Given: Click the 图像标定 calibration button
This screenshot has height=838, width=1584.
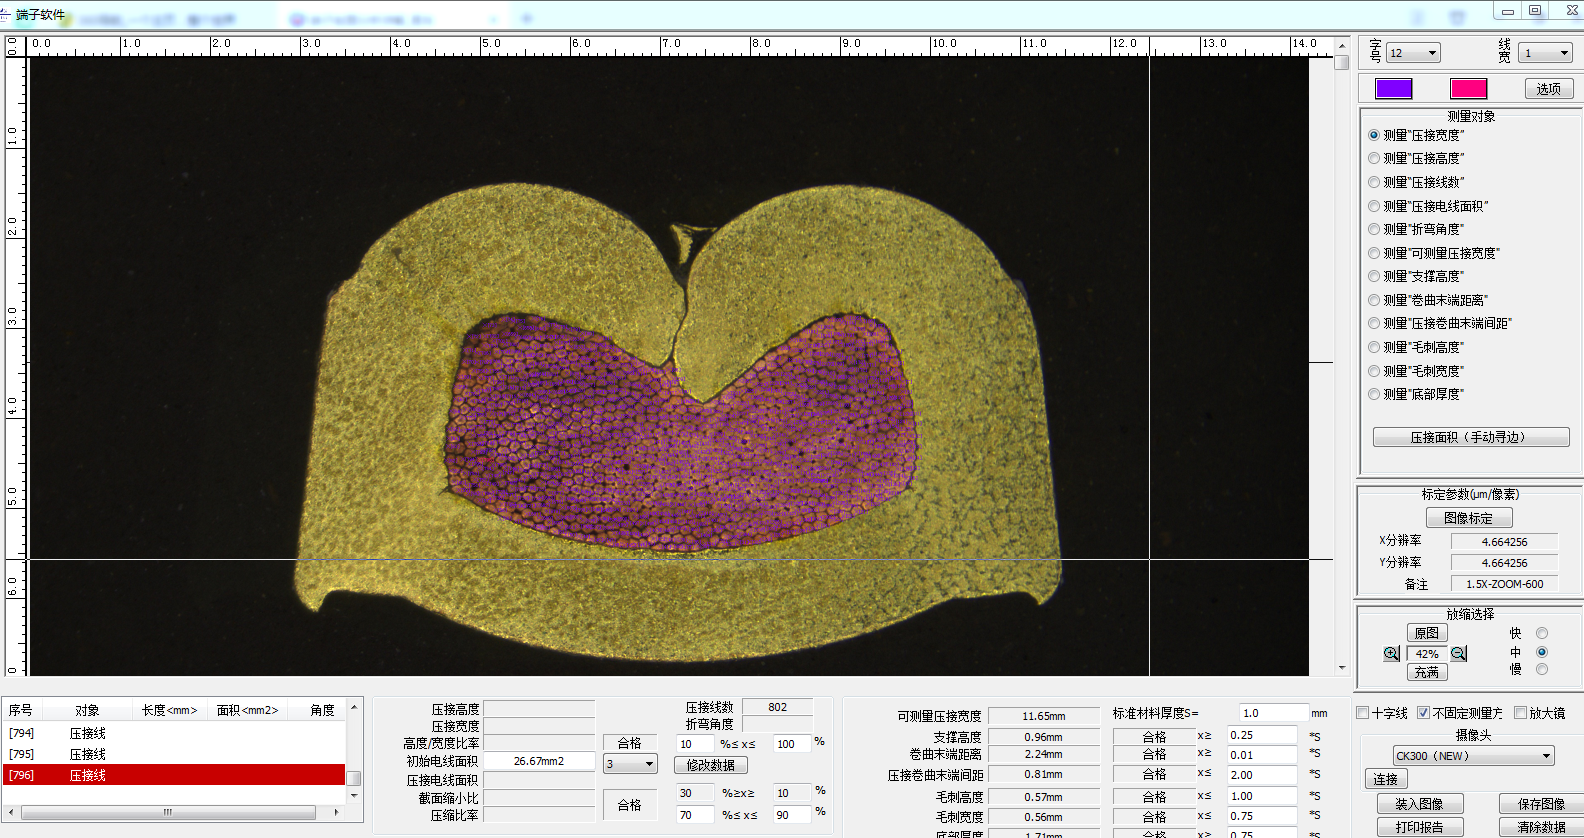Looking at the screenshot, I should (1468, 518).
